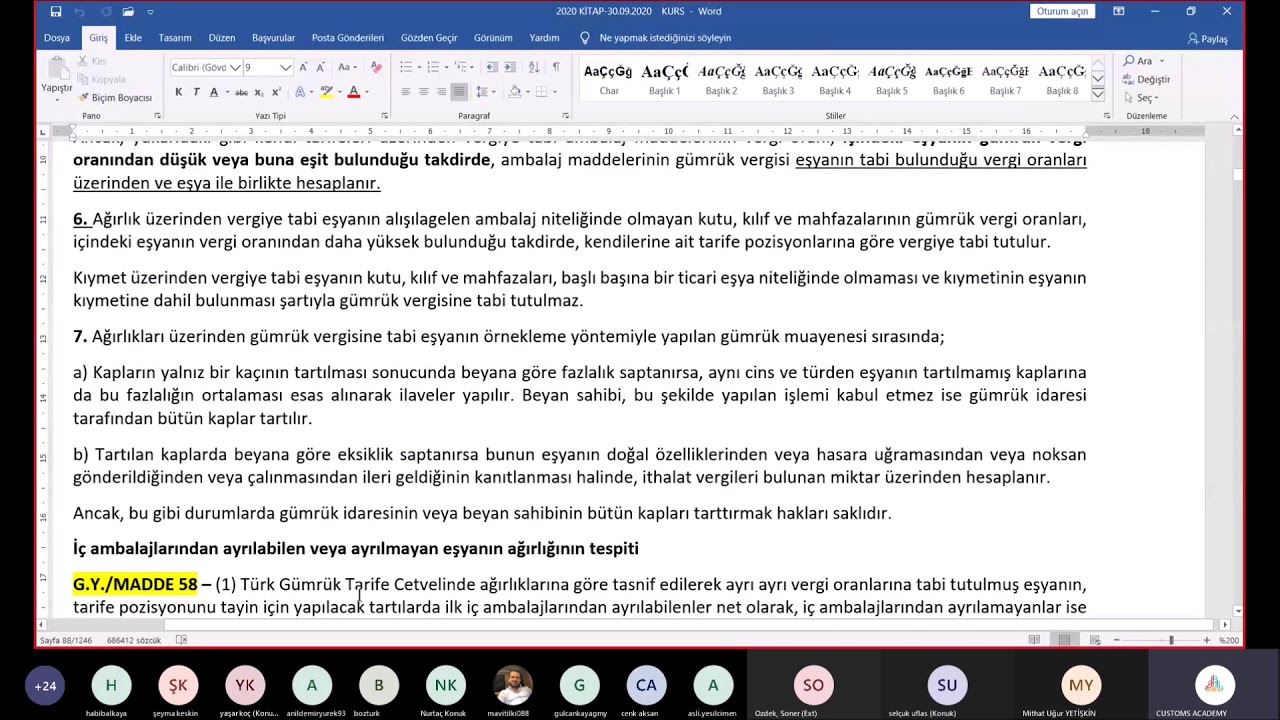
Task: Click the +24 more participants badge
Action: [45, 686]
